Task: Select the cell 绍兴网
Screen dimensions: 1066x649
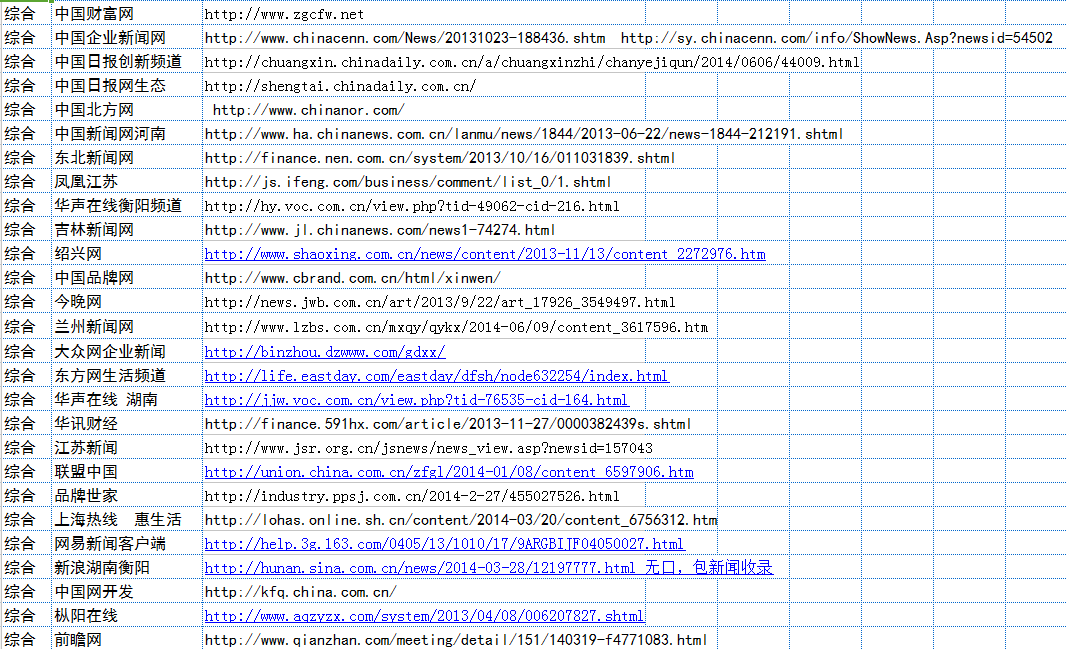Action: (x=126, y=253)
